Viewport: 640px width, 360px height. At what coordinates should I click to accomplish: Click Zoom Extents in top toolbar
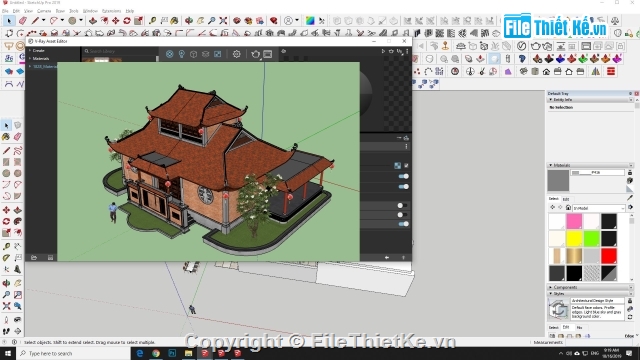[223, 20]
